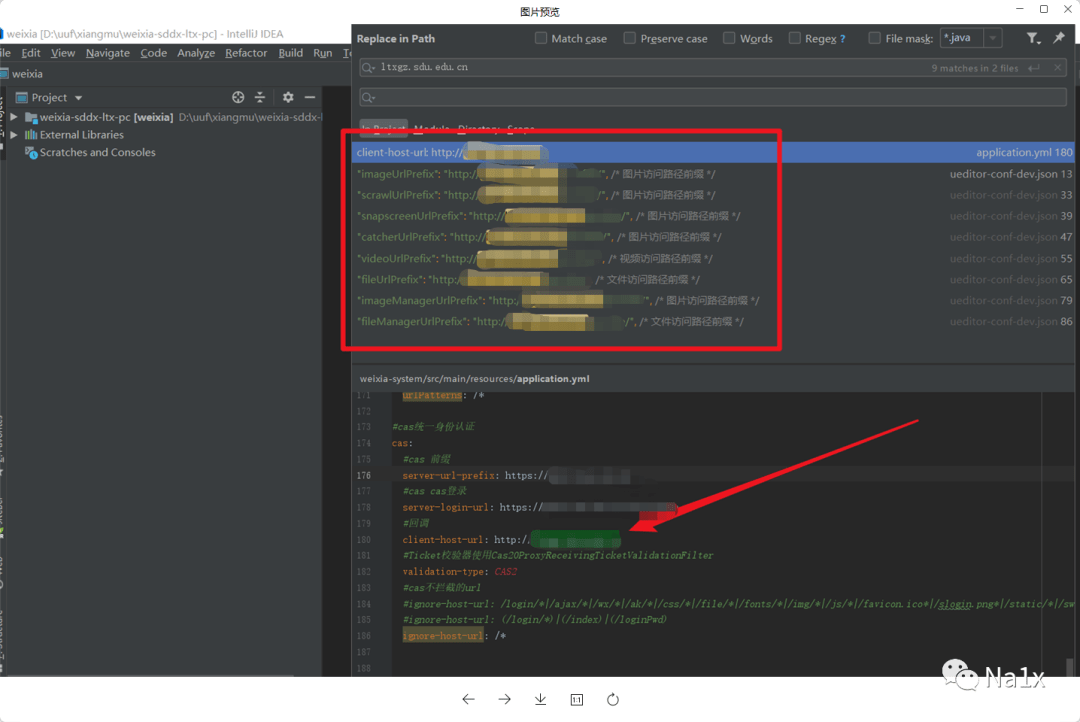Toggle the Preserve case checkbox
The image size is (1080, 722).
(x=630, y=38)
